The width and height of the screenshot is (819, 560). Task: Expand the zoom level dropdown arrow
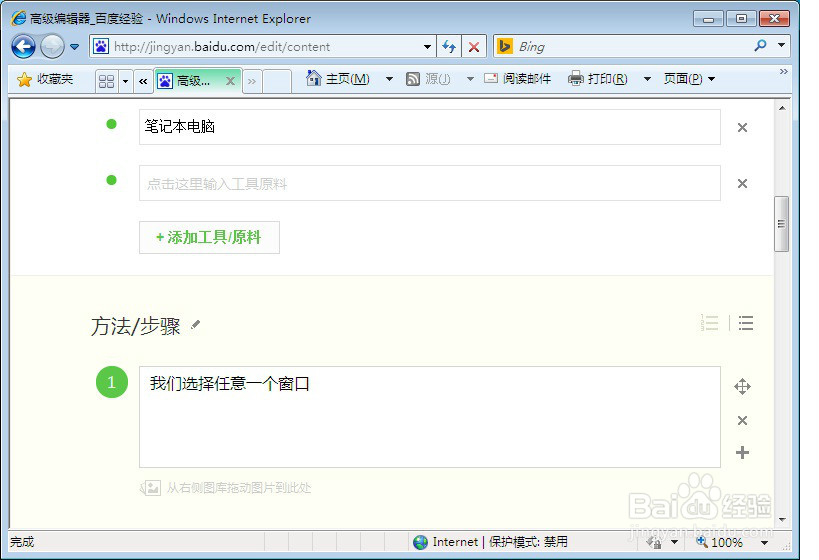tap(765, 543)
